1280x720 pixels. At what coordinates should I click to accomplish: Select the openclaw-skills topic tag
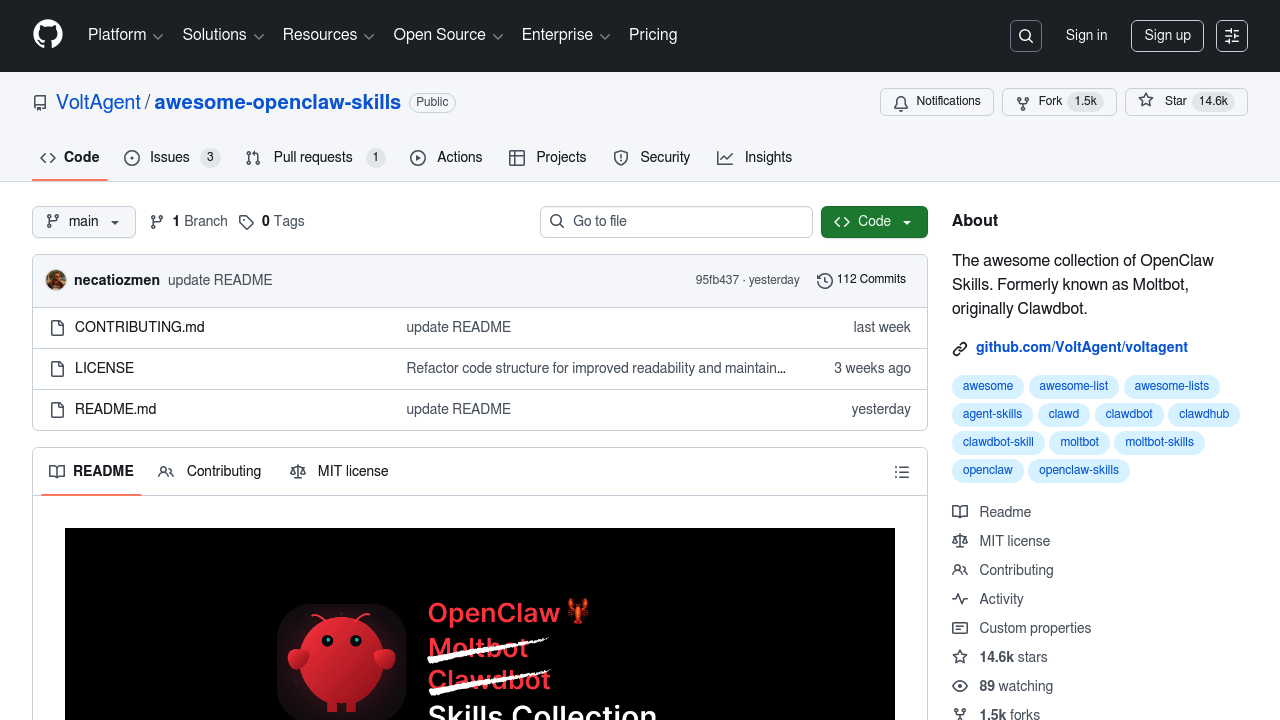pyautogui.click(x=1078, y=470)
